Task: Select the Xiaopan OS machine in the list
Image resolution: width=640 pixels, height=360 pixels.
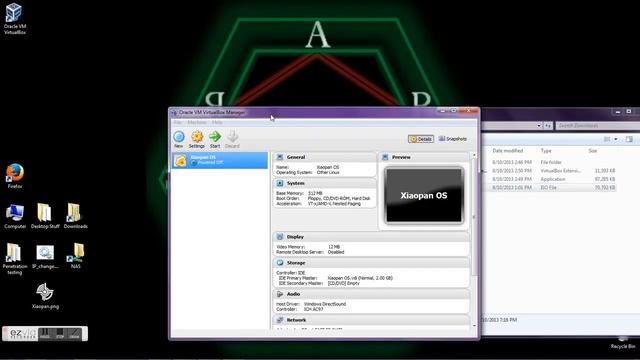Action: coord(220,160)
